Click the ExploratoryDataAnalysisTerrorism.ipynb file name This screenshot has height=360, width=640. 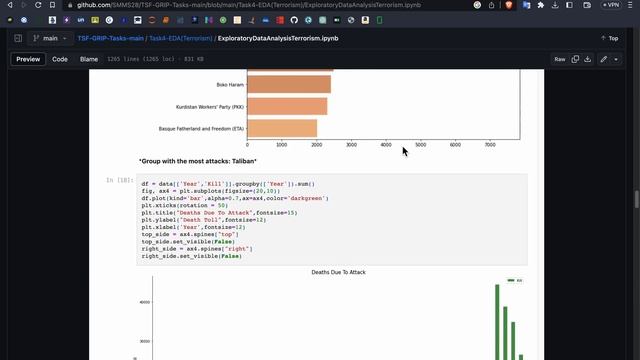[x=278, y=38]
